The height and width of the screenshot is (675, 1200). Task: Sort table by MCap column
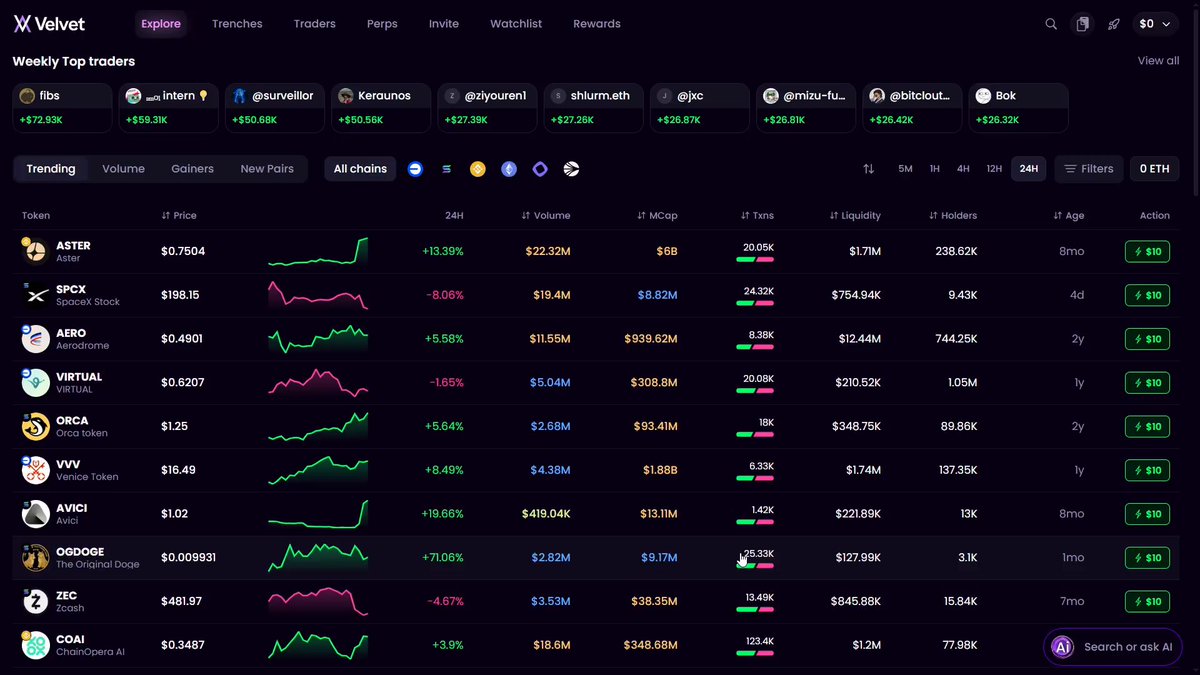tap(657, 215)
